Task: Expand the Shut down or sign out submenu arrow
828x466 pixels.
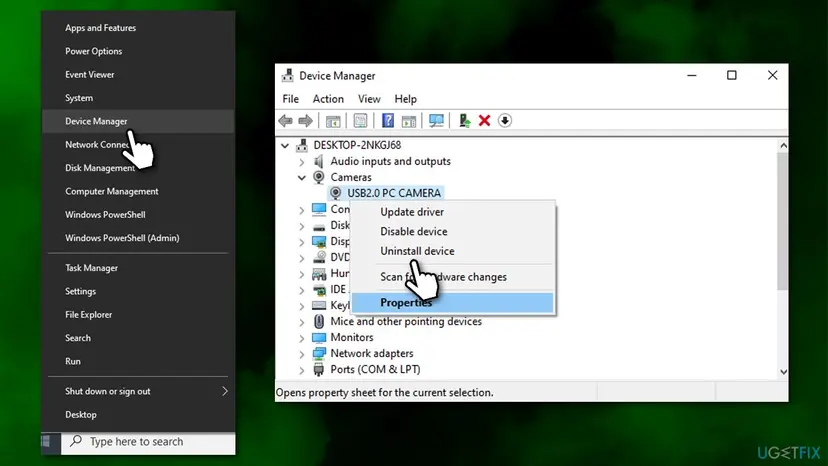Action: 225,391
